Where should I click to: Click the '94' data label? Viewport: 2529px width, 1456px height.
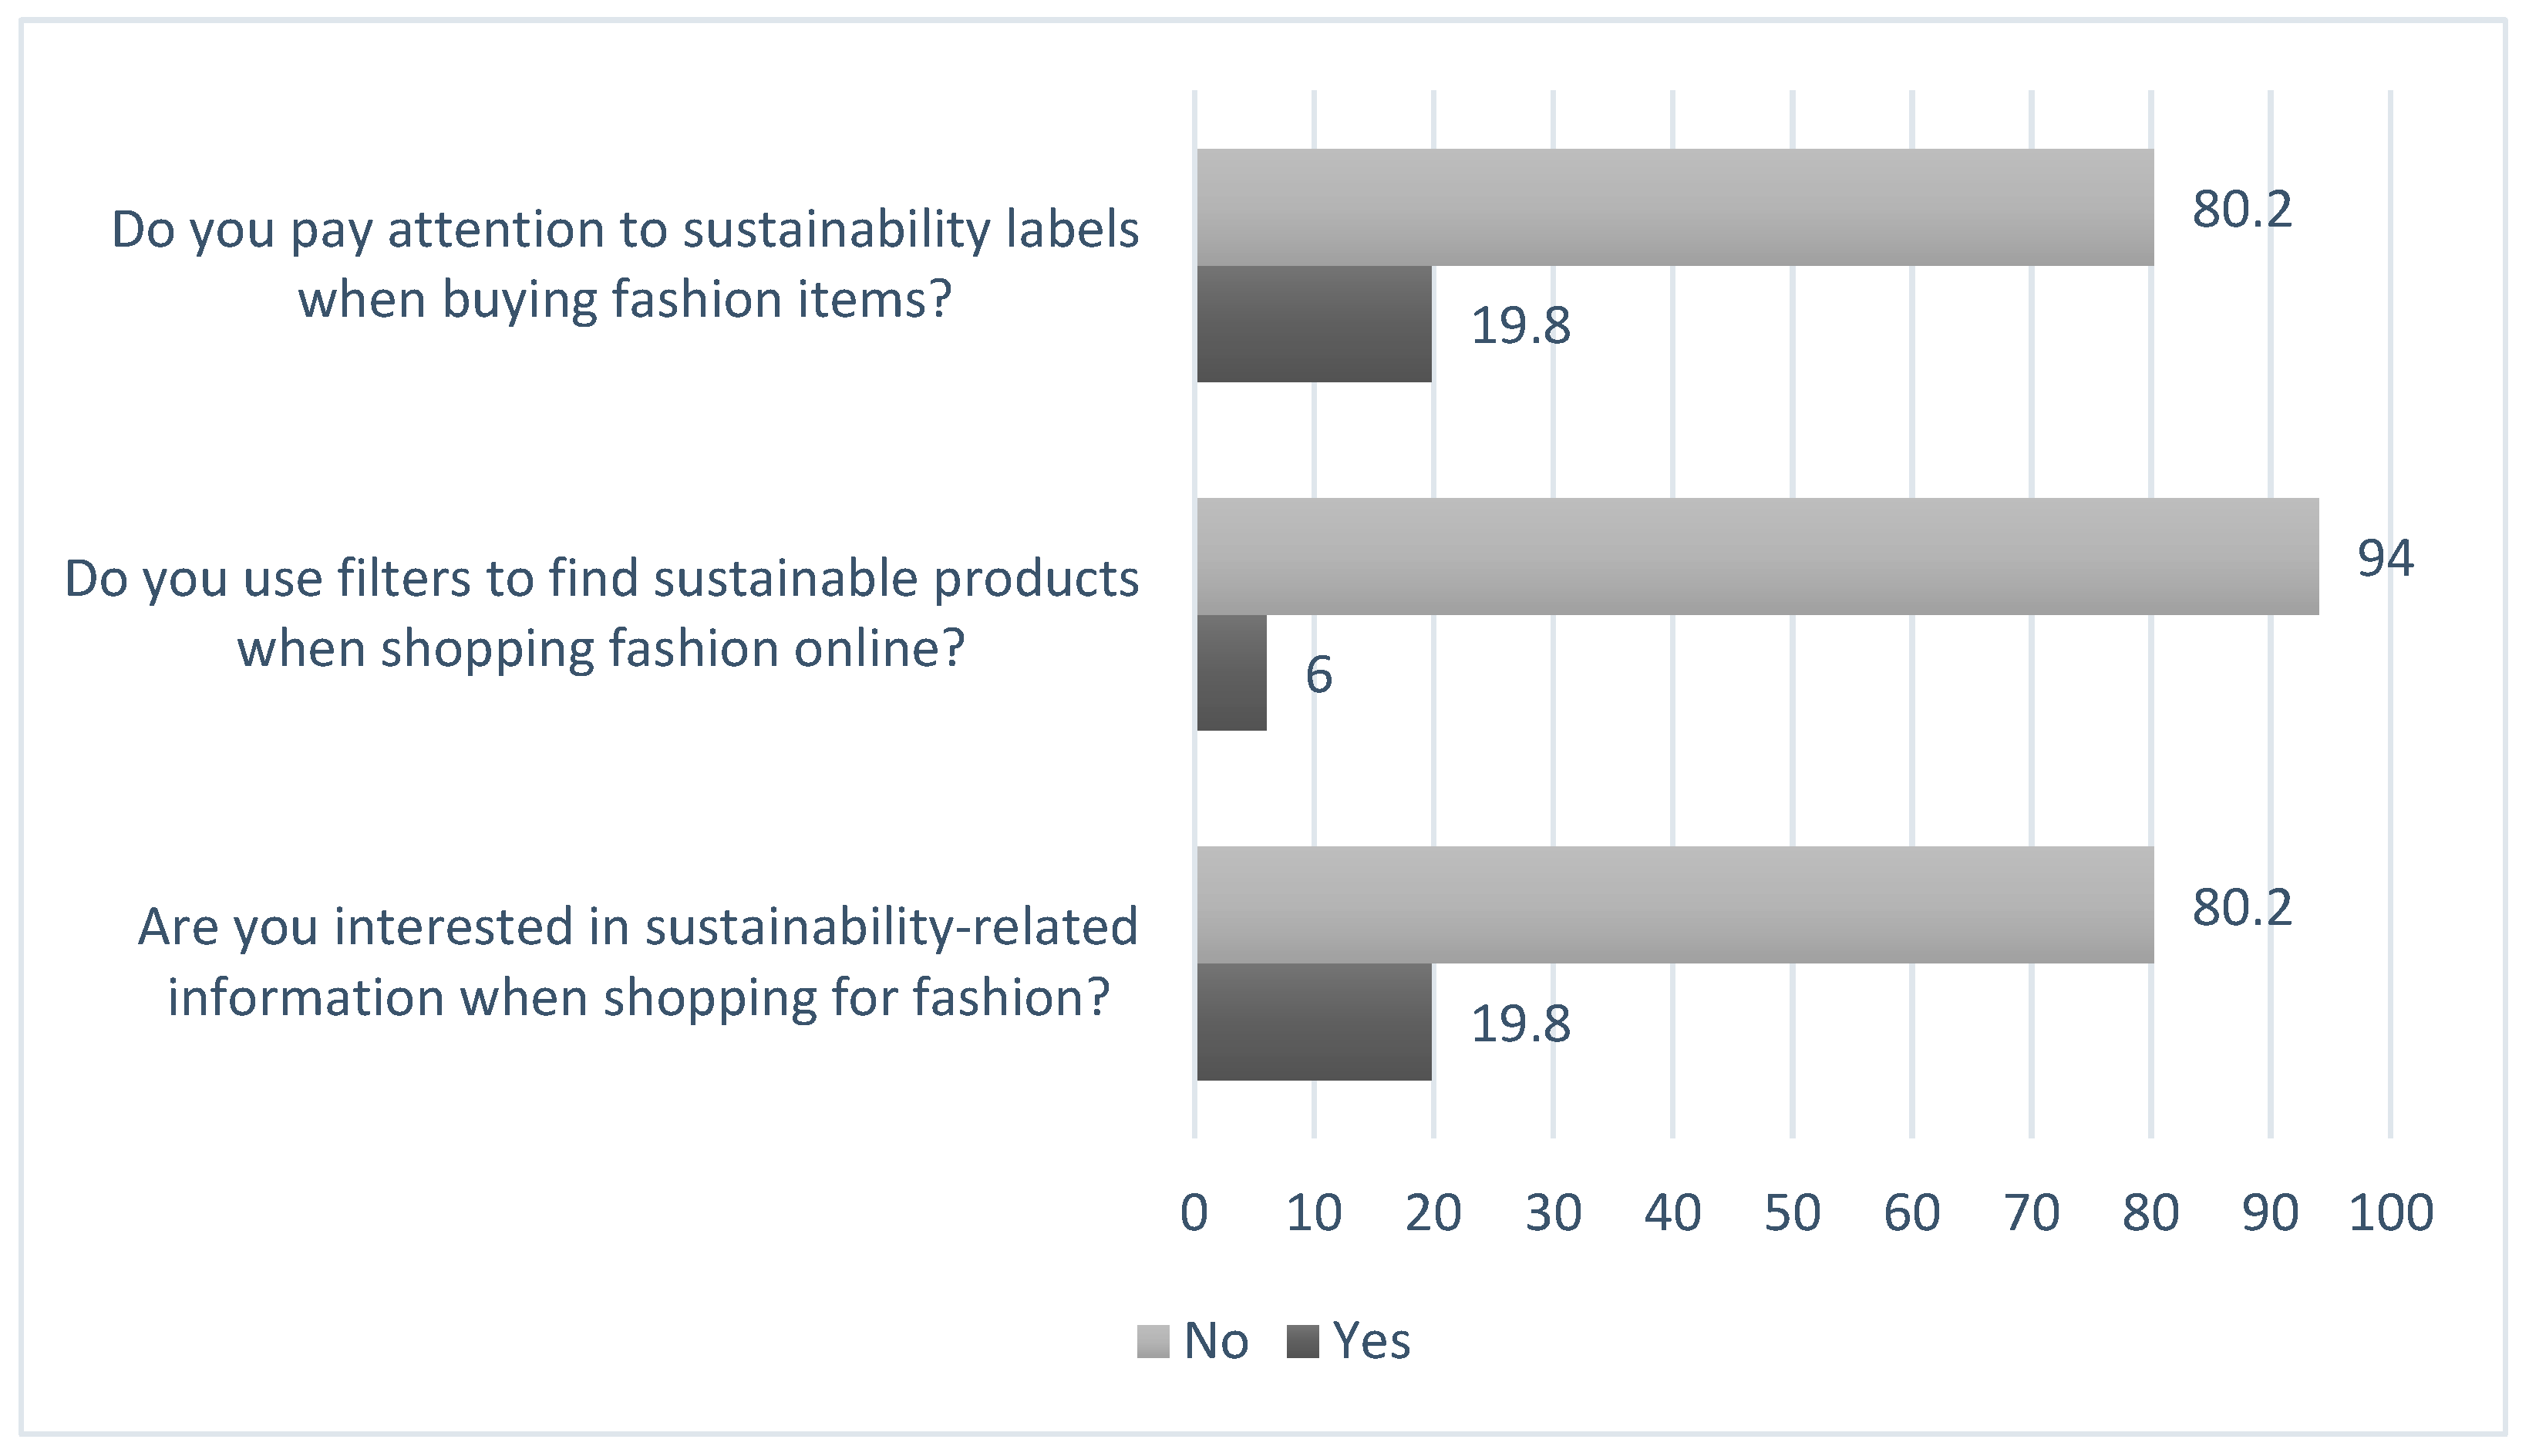coord(2385,558)
